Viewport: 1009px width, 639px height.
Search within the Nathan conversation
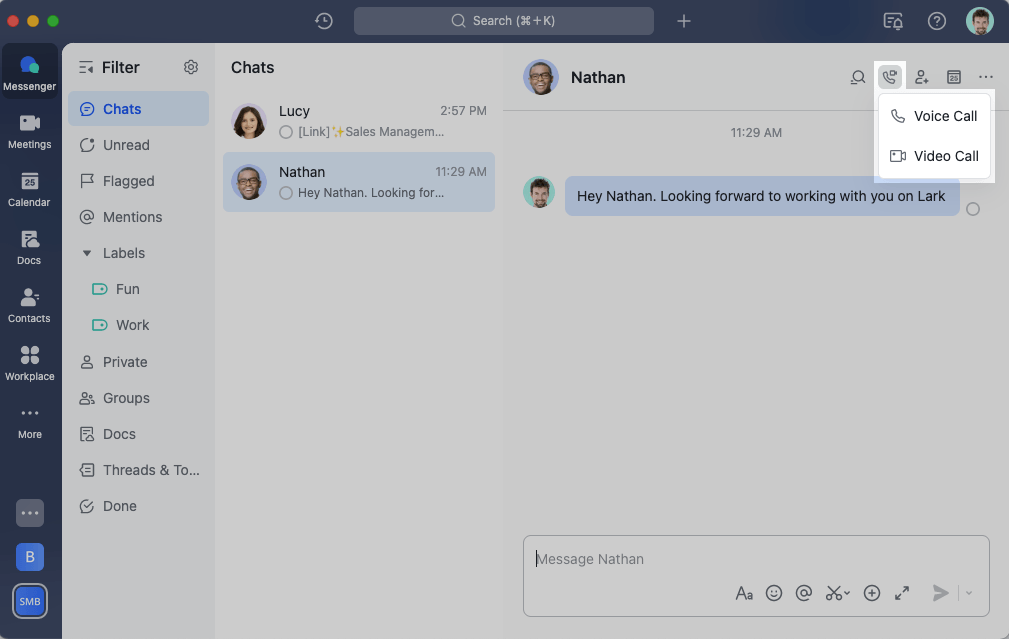[858, 77]
